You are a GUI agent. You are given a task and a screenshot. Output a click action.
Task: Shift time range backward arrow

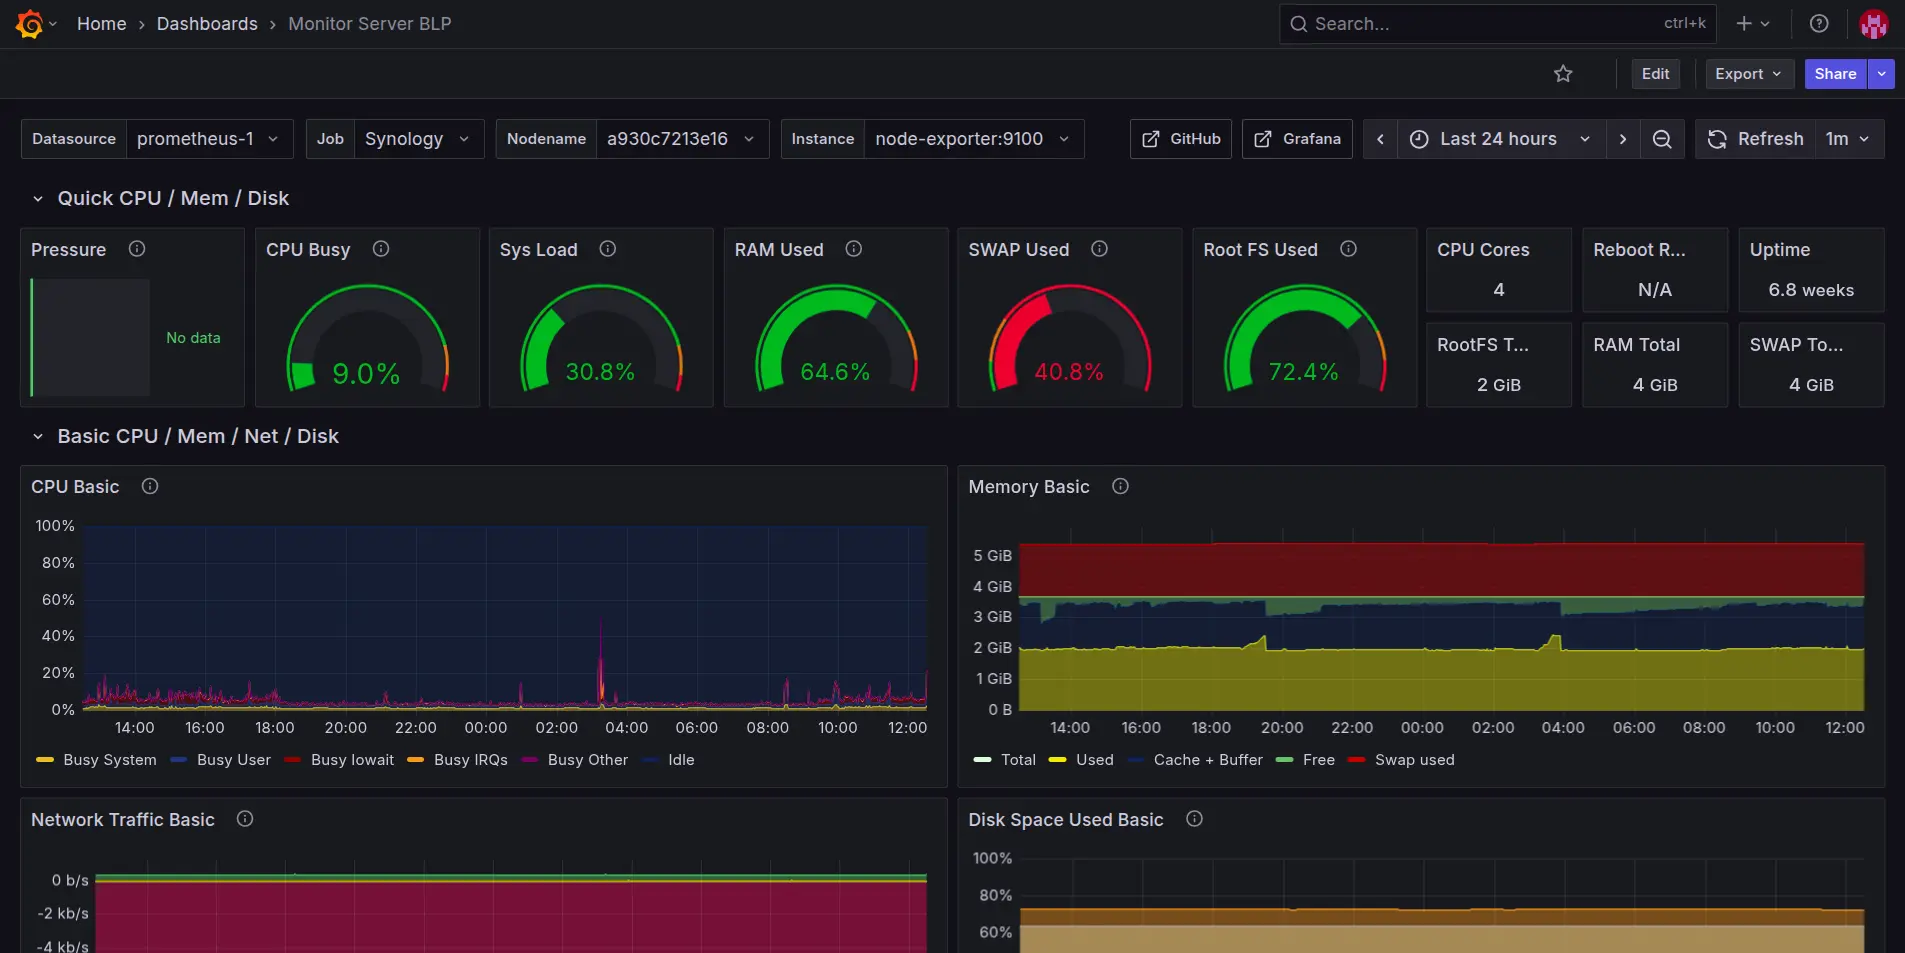1380,139
